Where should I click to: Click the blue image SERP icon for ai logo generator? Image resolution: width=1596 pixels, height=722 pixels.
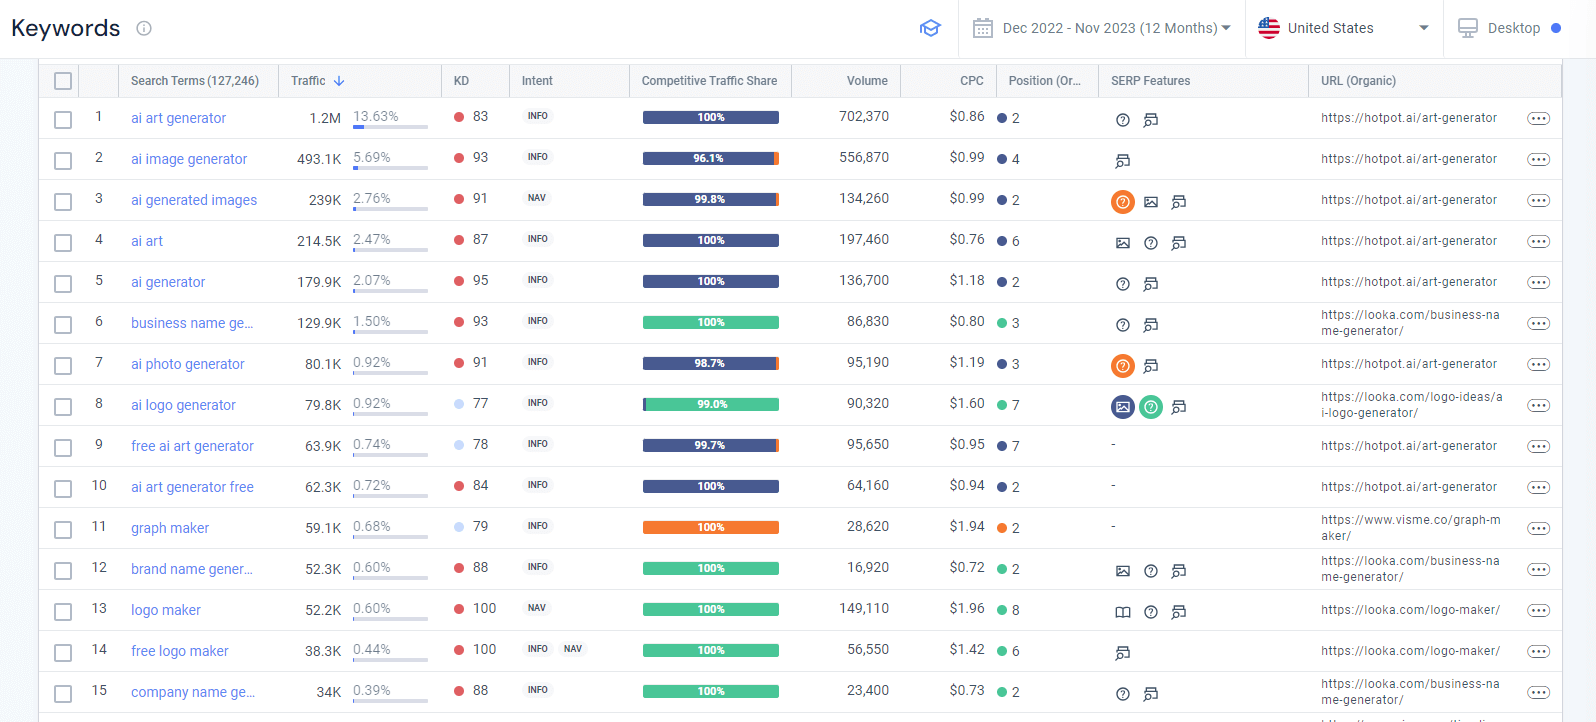pyautogui.click(x=1123, y=407)
